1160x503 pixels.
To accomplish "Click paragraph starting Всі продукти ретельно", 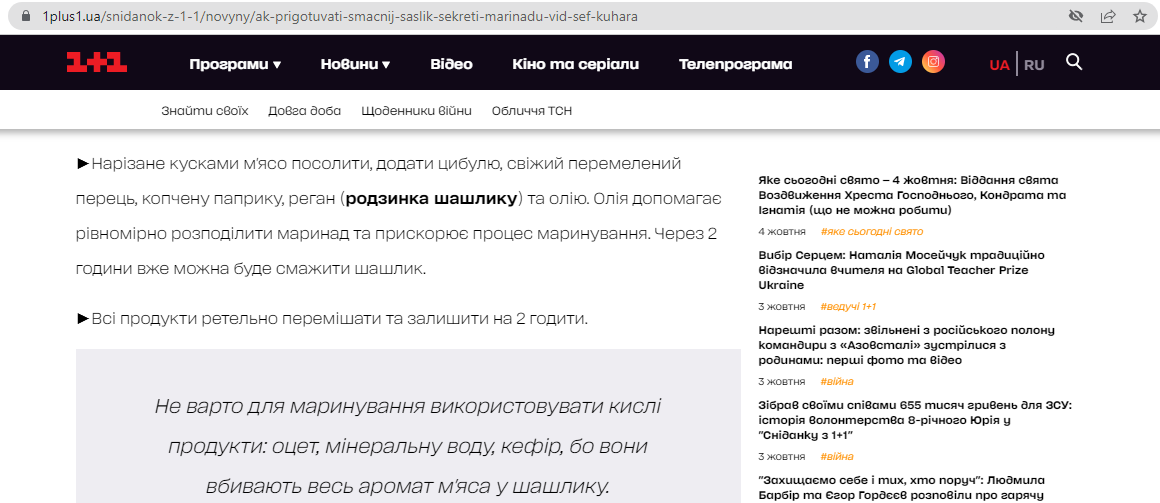I will [x=332, y=319].
